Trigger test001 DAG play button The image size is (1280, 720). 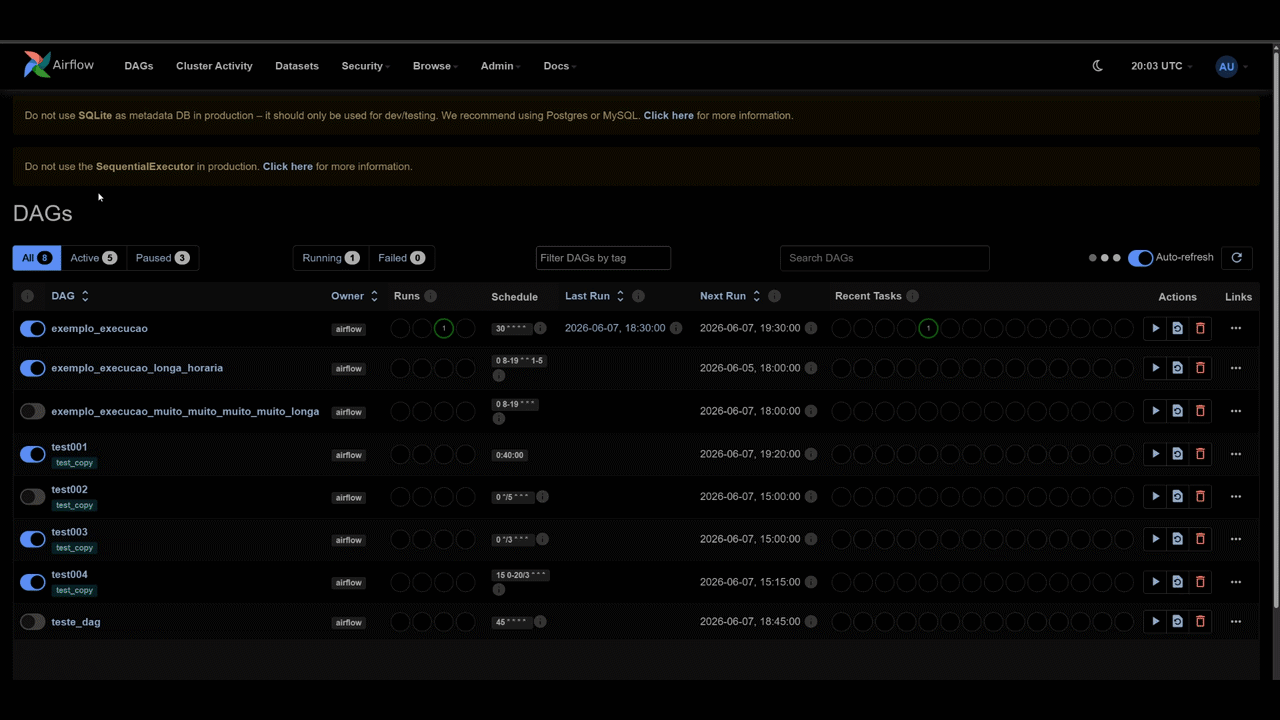coord(1155,454)
